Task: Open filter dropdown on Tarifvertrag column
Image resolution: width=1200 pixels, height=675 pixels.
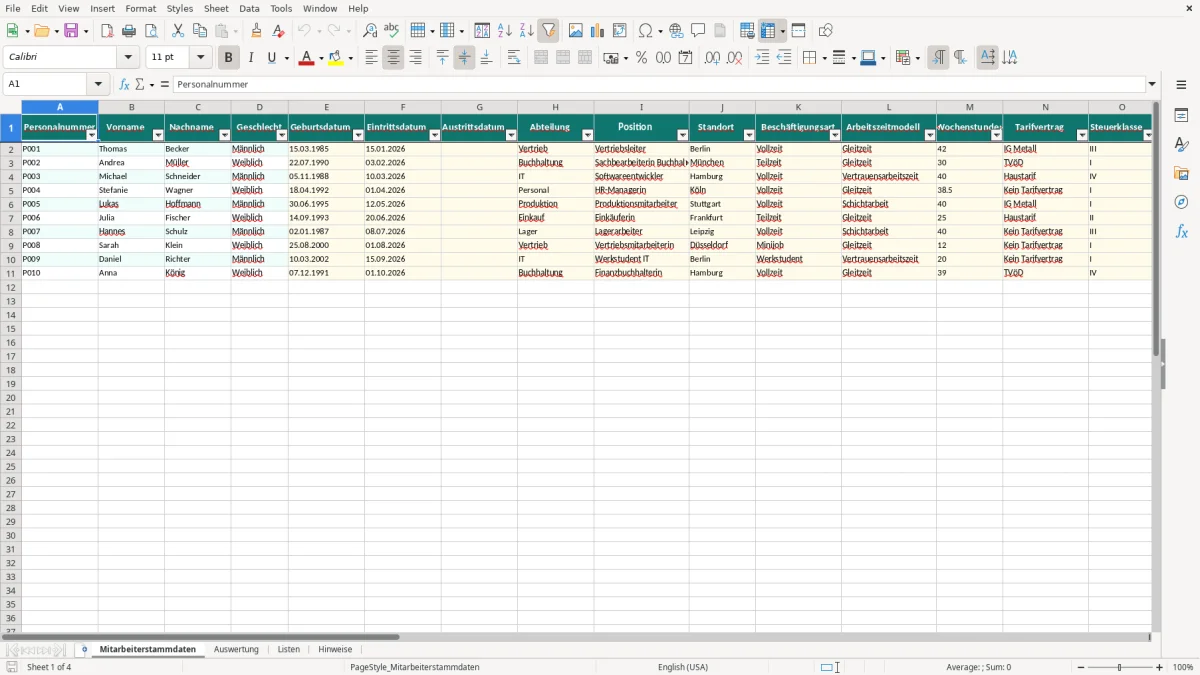Action: pyautogui.click(x=1082, y=135)
